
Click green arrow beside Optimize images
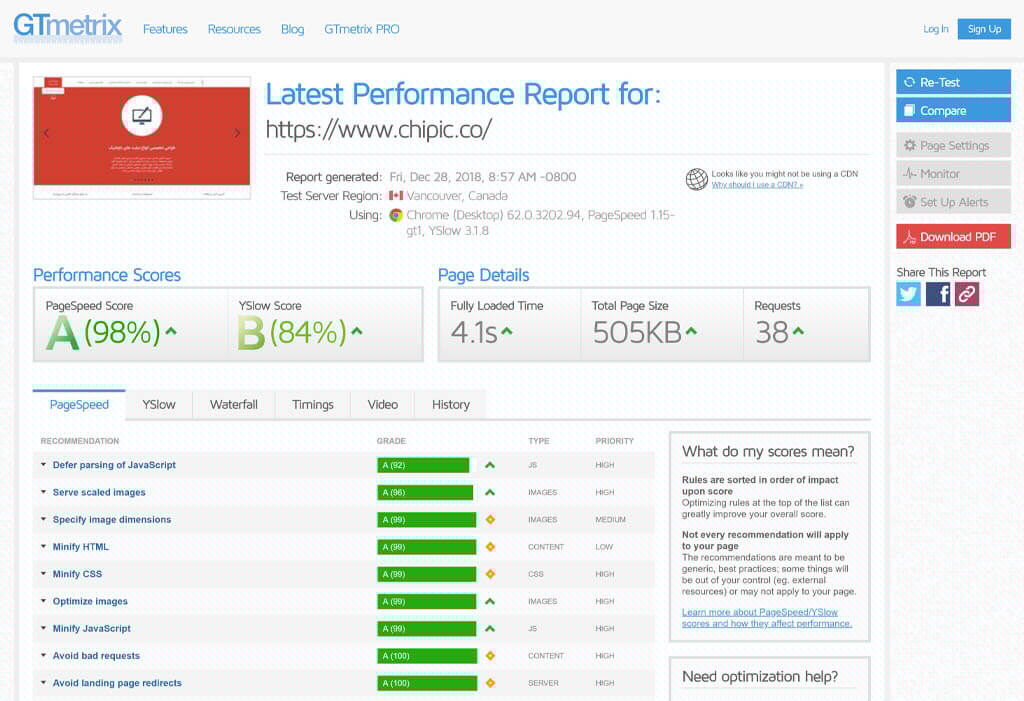(x=490, y=601)
